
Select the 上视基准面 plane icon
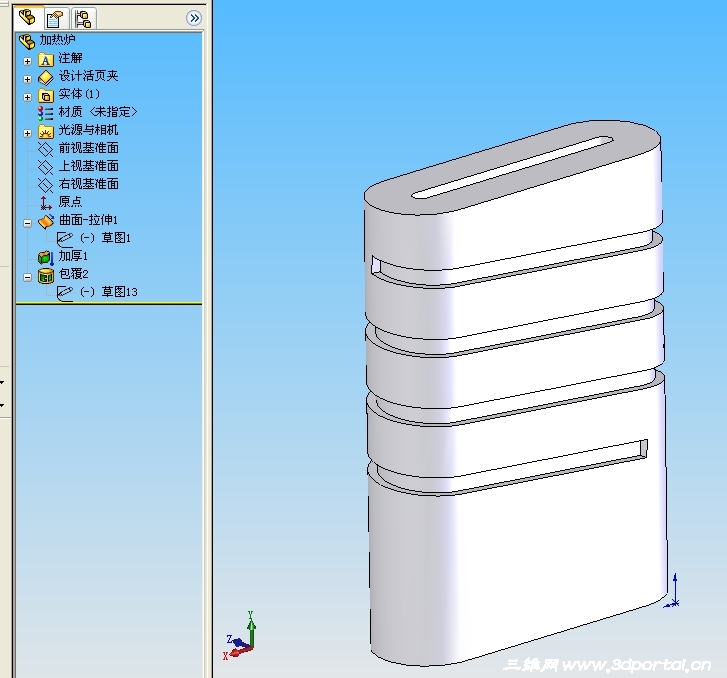(45, 167)
